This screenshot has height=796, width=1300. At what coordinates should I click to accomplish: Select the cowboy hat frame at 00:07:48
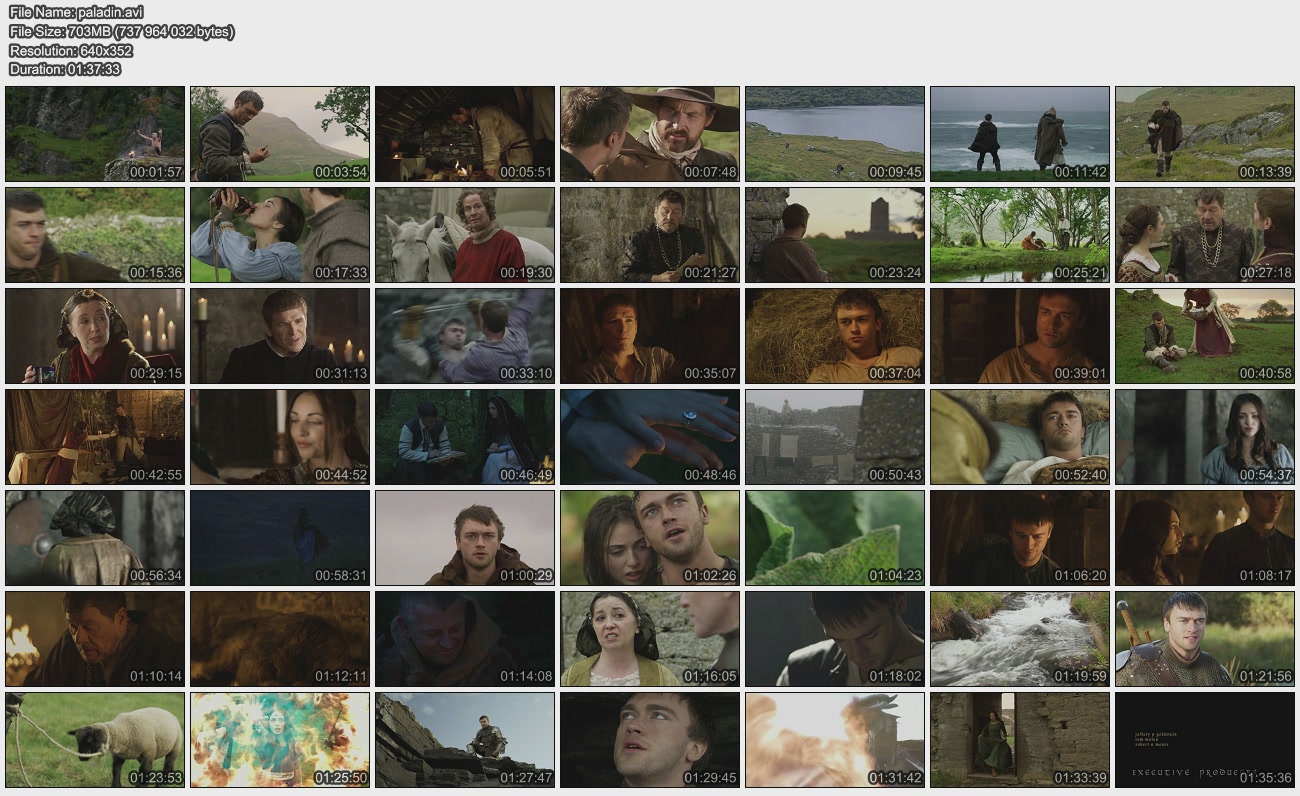tap(650, 134)
